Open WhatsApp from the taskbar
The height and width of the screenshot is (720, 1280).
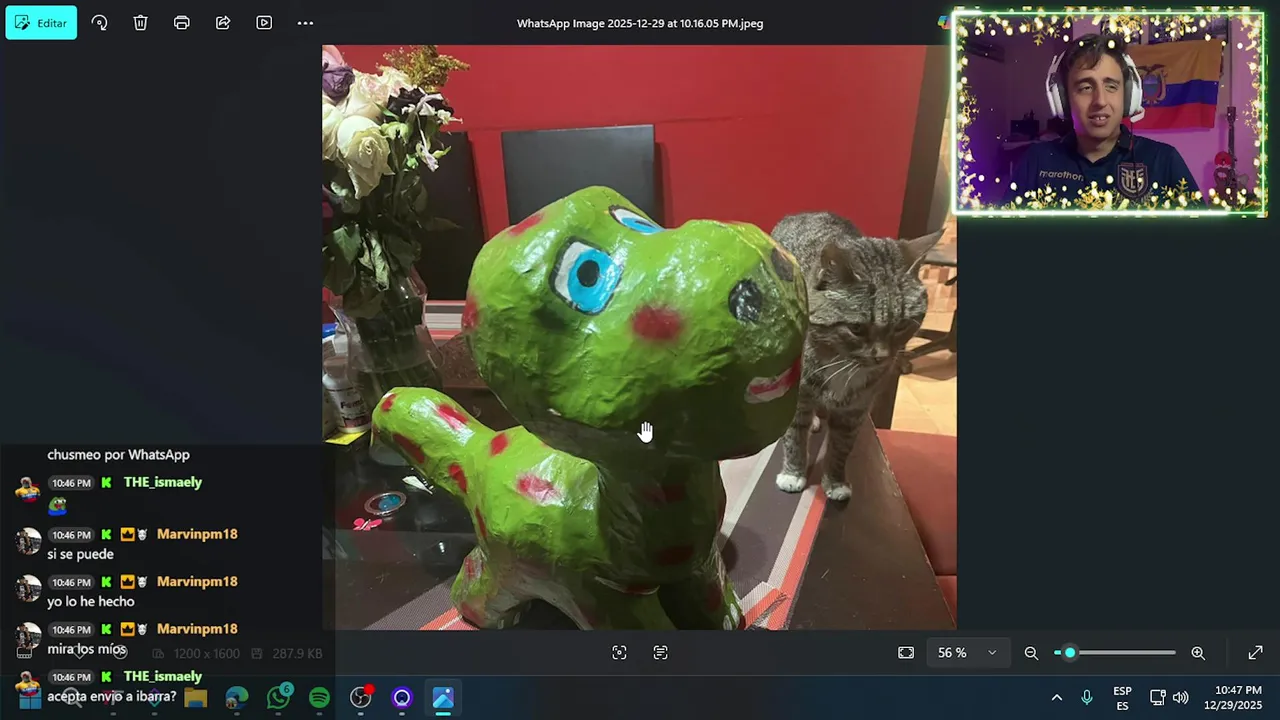coord(278,697)
